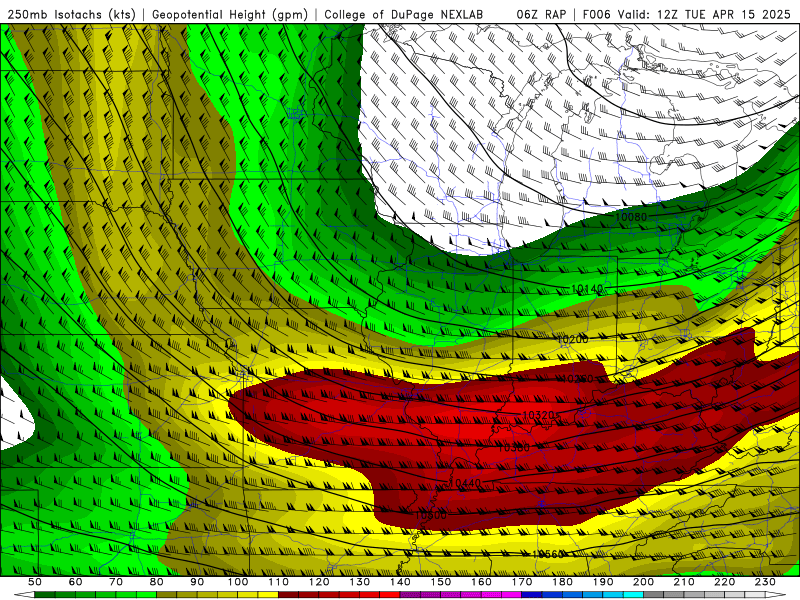The height and width of the screenshot is (600, 800).
Task: Click the "250mb Isotachs (kts)" title text
Action: point(71,14)
